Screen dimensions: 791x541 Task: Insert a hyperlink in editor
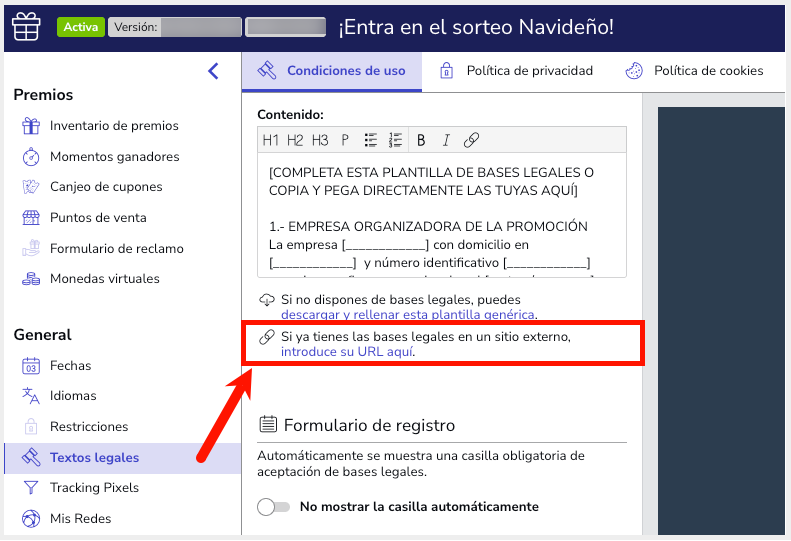(x=471, y=140)
